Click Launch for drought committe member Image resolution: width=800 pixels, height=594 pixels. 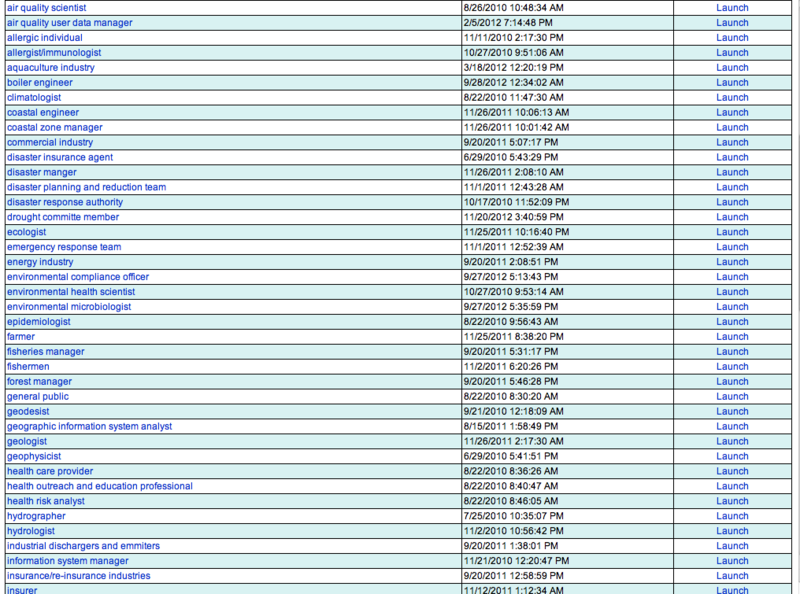click(732, 217)
